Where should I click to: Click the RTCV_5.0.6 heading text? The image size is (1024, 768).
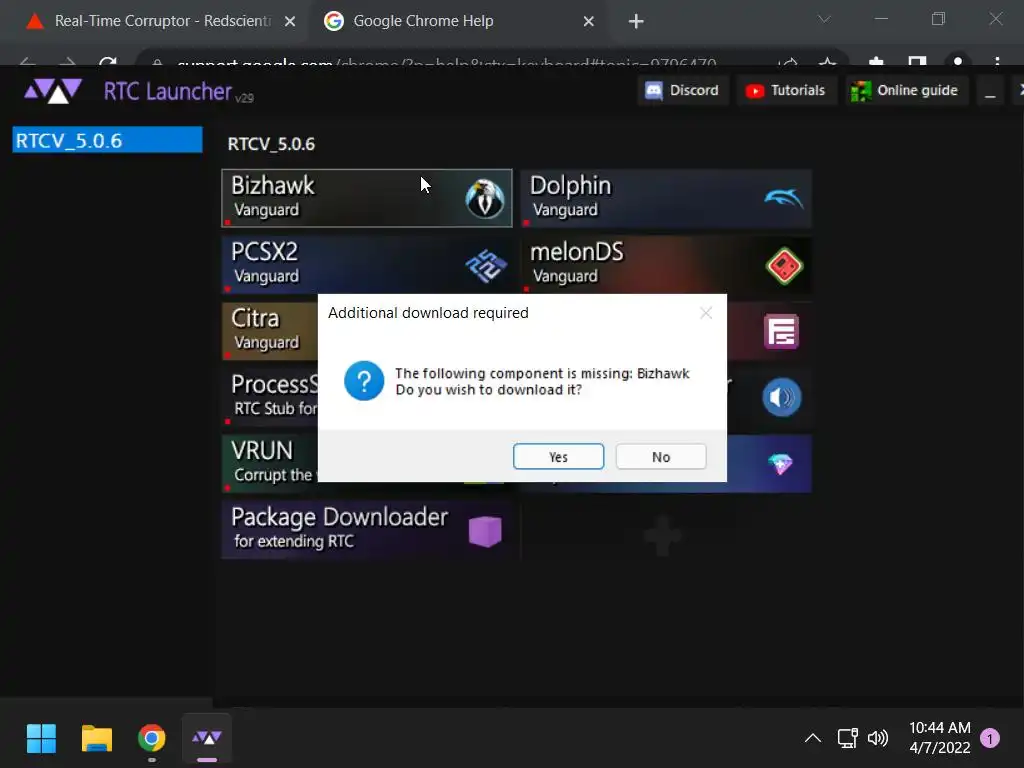point(271,144)
